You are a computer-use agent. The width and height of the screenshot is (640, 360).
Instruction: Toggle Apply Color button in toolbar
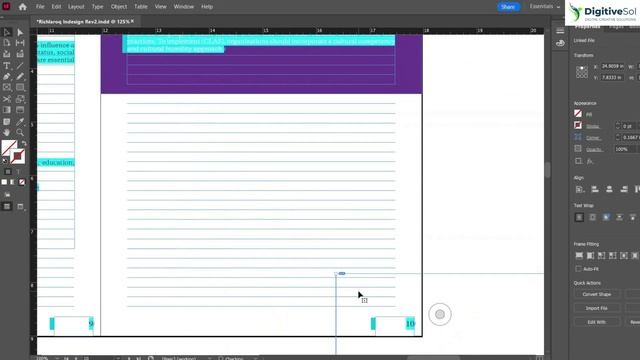(4, 182)
